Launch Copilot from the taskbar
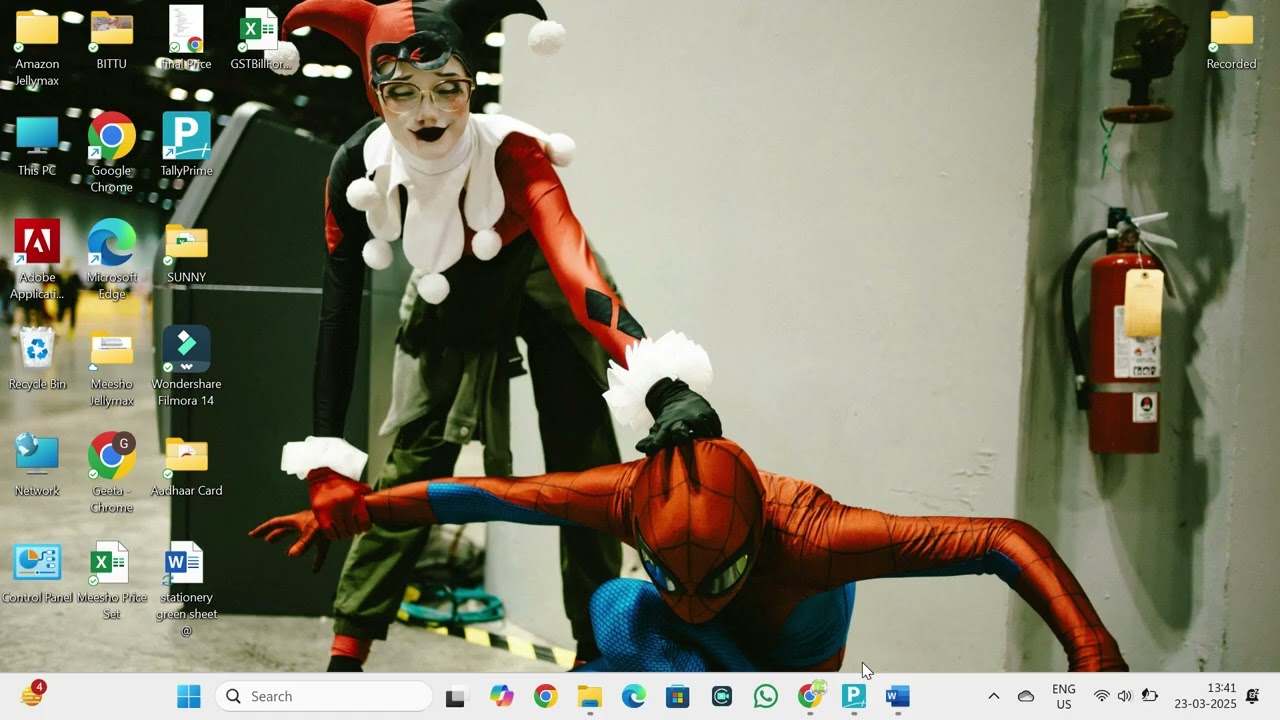 (x=502, y=696)
